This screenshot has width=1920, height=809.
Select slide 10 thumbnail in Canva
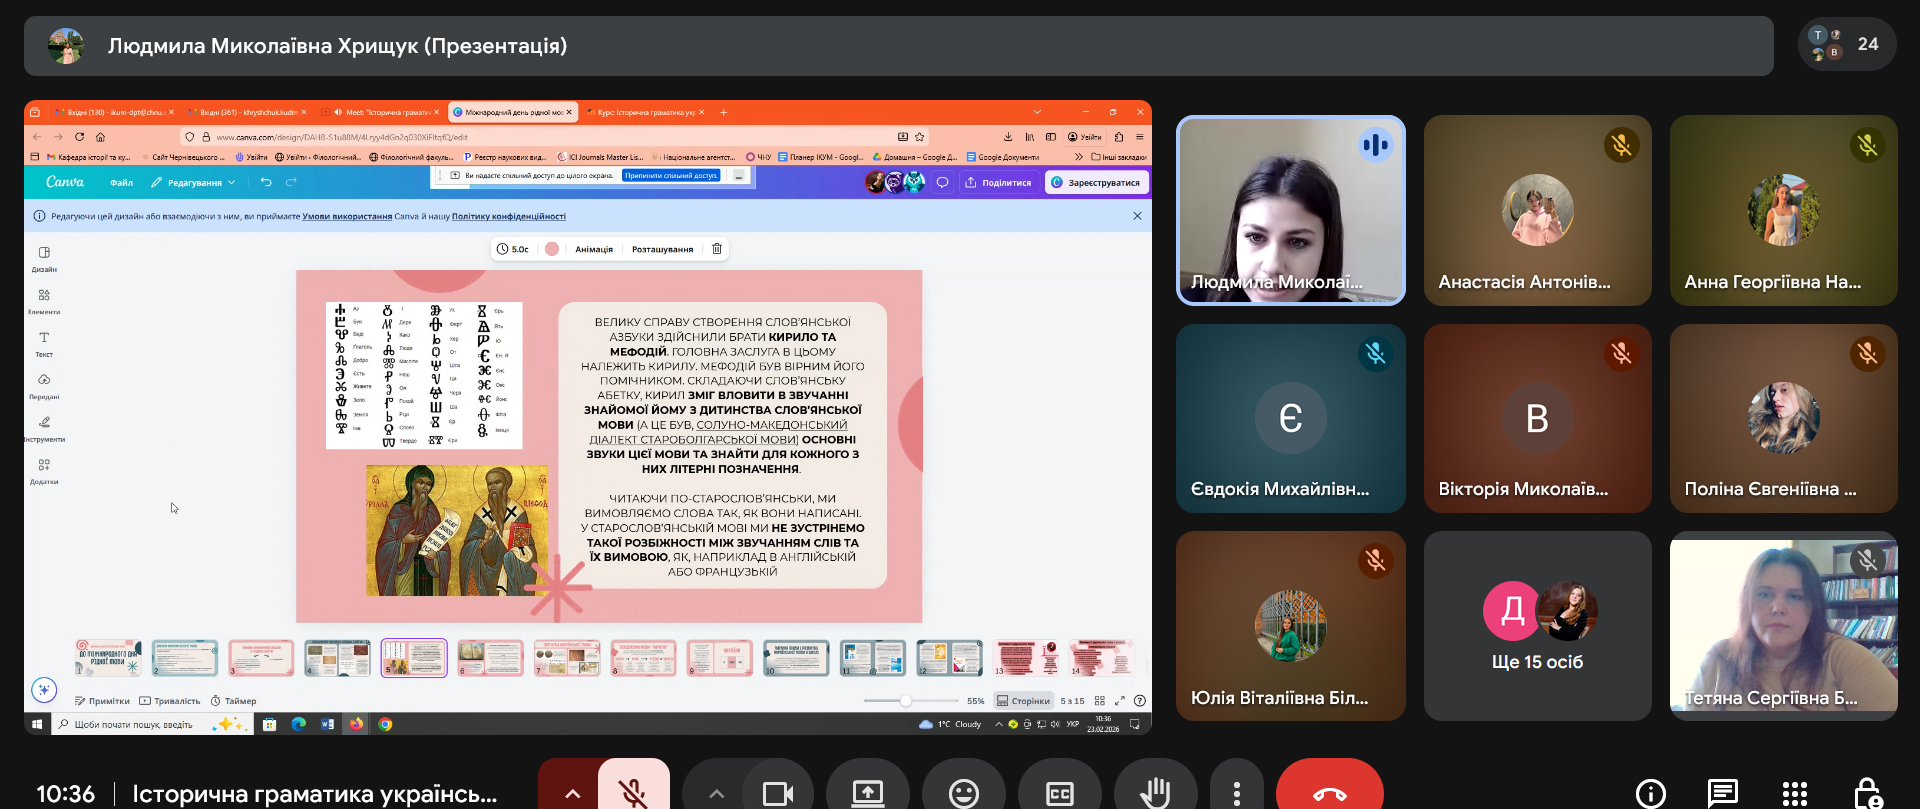[796, 658]
